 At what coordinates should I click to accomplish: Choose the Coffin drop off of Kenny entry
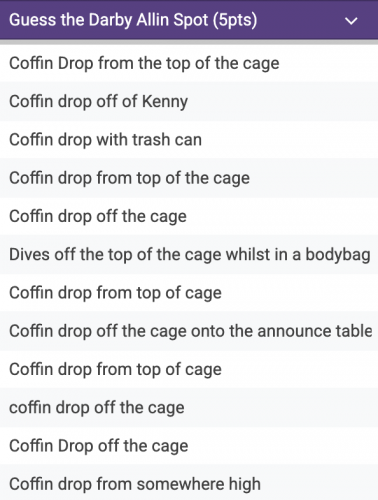189,101
